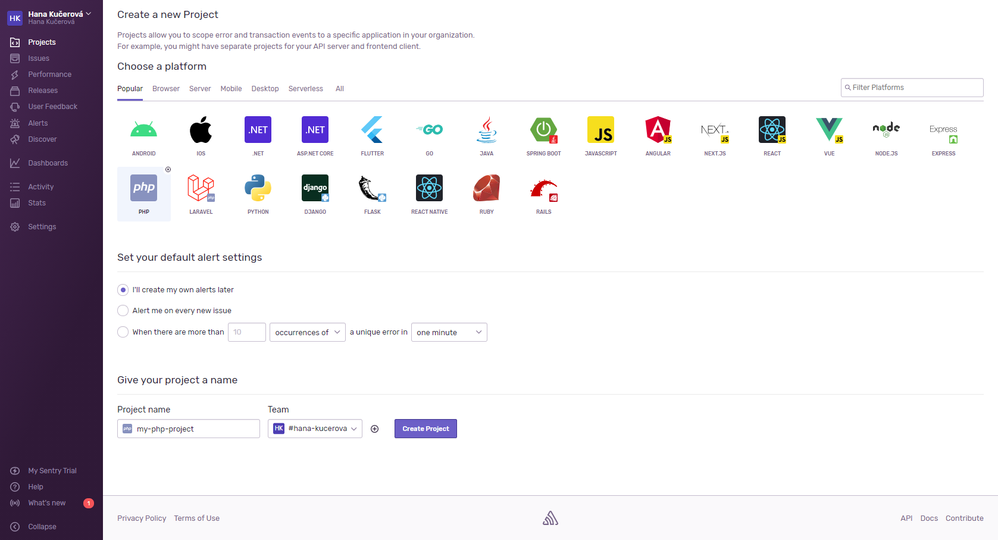Select the Spring Boot platform
998x540 pixels.
click(544, 130)
